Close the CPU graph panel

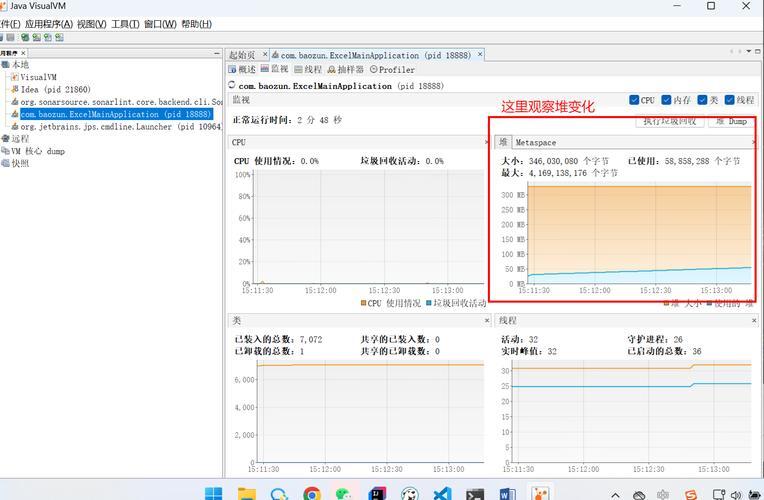(x=486, y=142)
